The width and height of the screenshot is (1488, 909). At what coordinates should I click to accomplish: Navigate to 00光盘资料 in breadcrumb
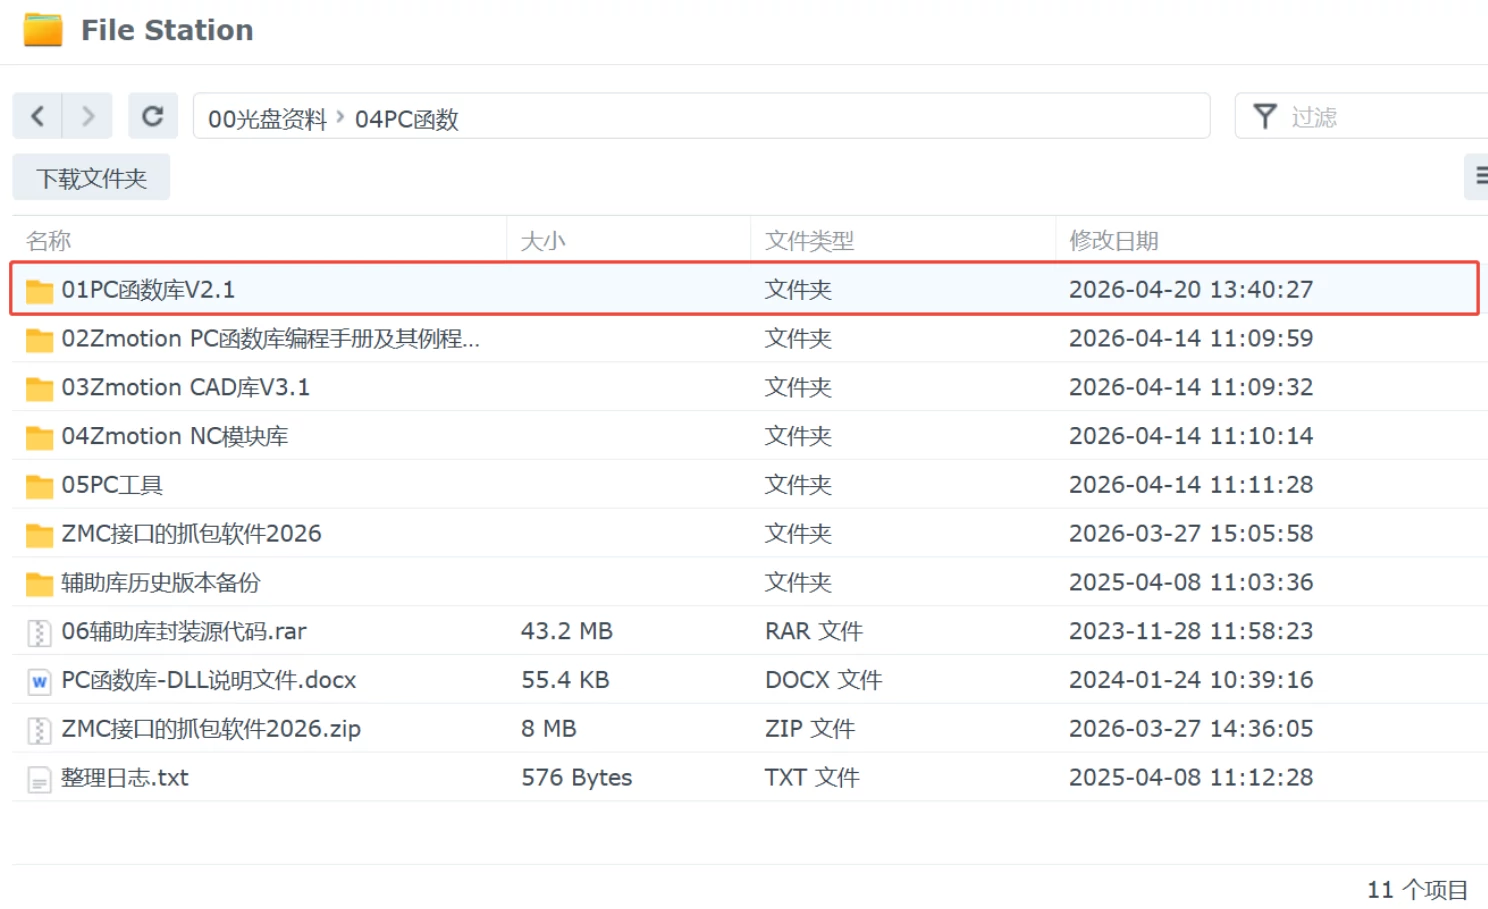(x=267, y=119)
